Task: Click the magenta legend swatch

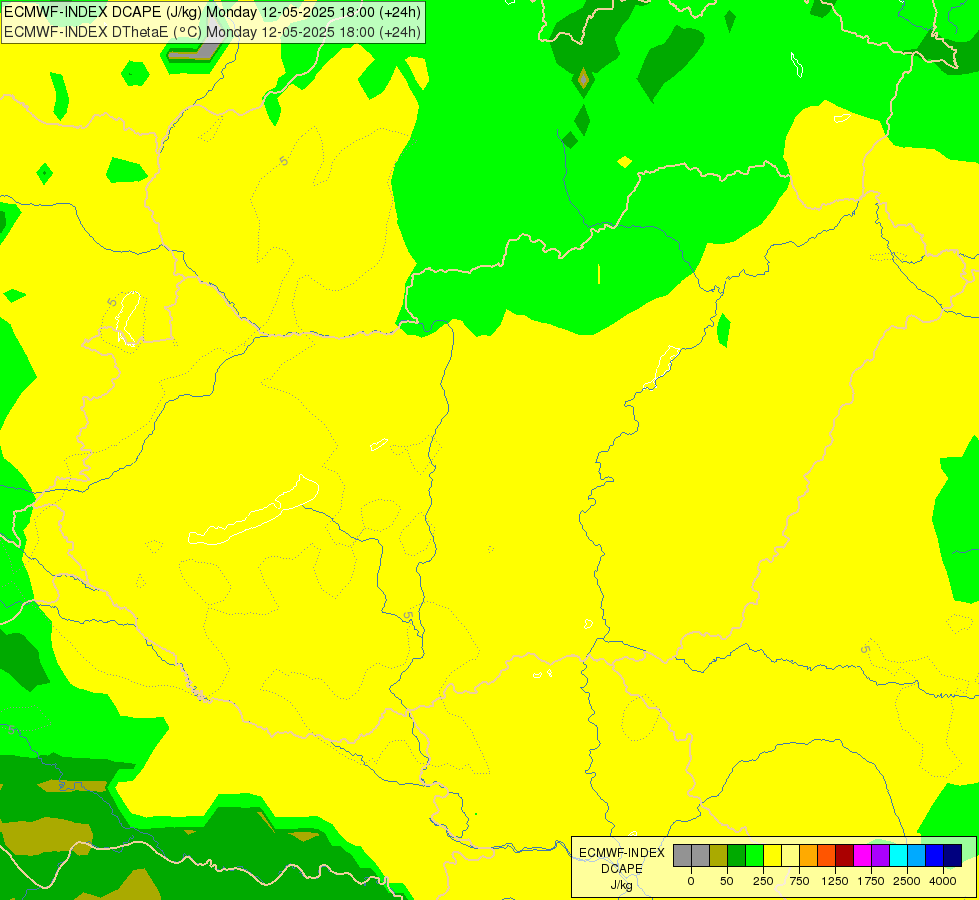Action: click(862, 856)
